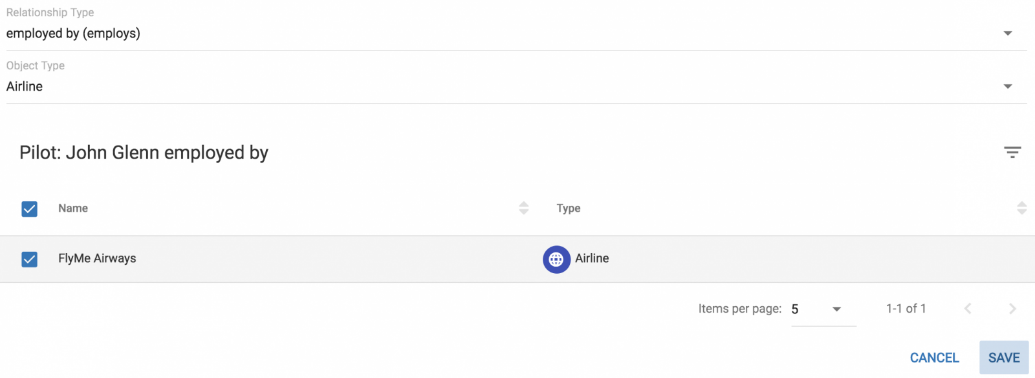The height and width of the screenshot is (378, 1035).
Task: Click the 'employed by (employs)' field value
Action: [73, 34]
